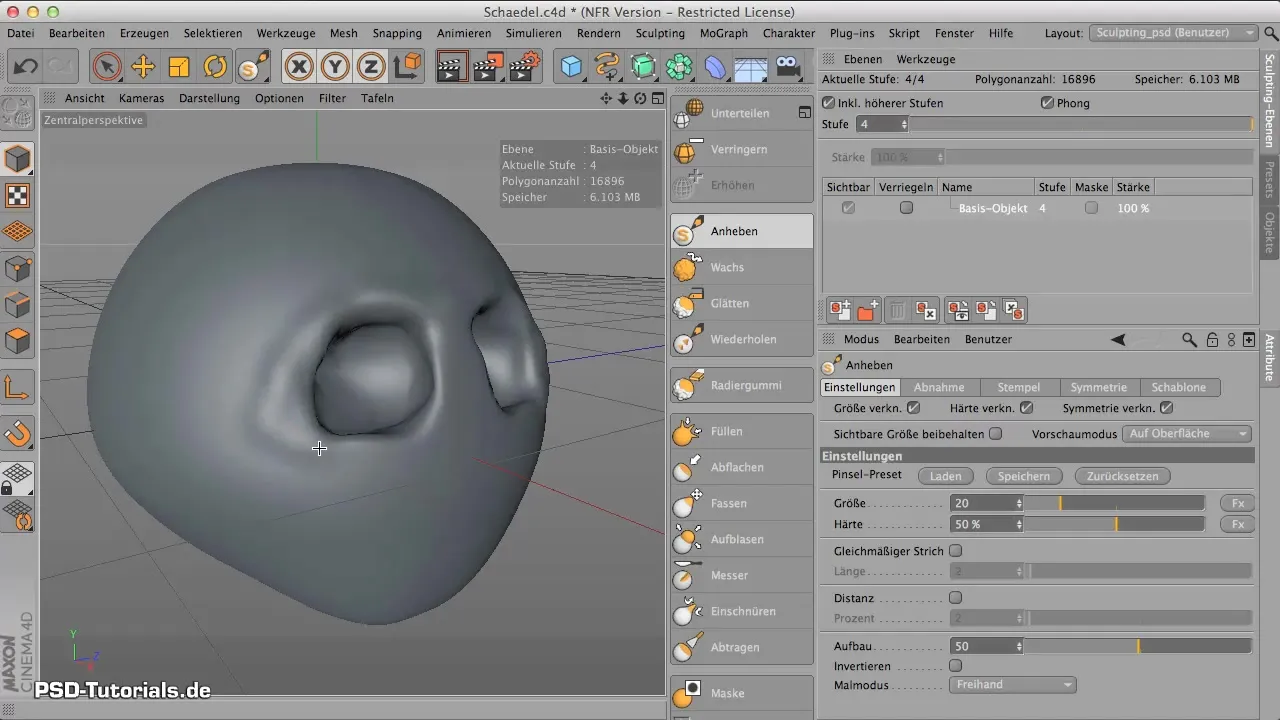Enable Gleichmäßiger Strich checkbox
Screen dimensions: 1280x720
pos(955,550)
